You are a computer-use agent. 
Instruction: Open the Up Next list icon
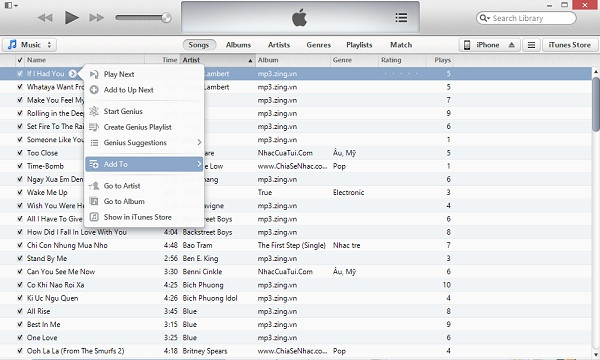coord(401,18)
